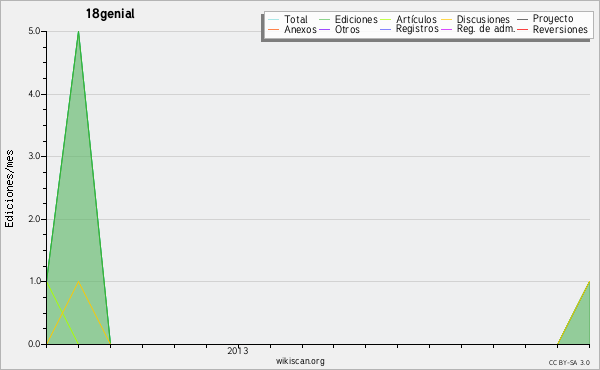The height and width of the screenshot is (370, 600).
Task: Click the 3.0 y-axis label
Action: (34, 156)
